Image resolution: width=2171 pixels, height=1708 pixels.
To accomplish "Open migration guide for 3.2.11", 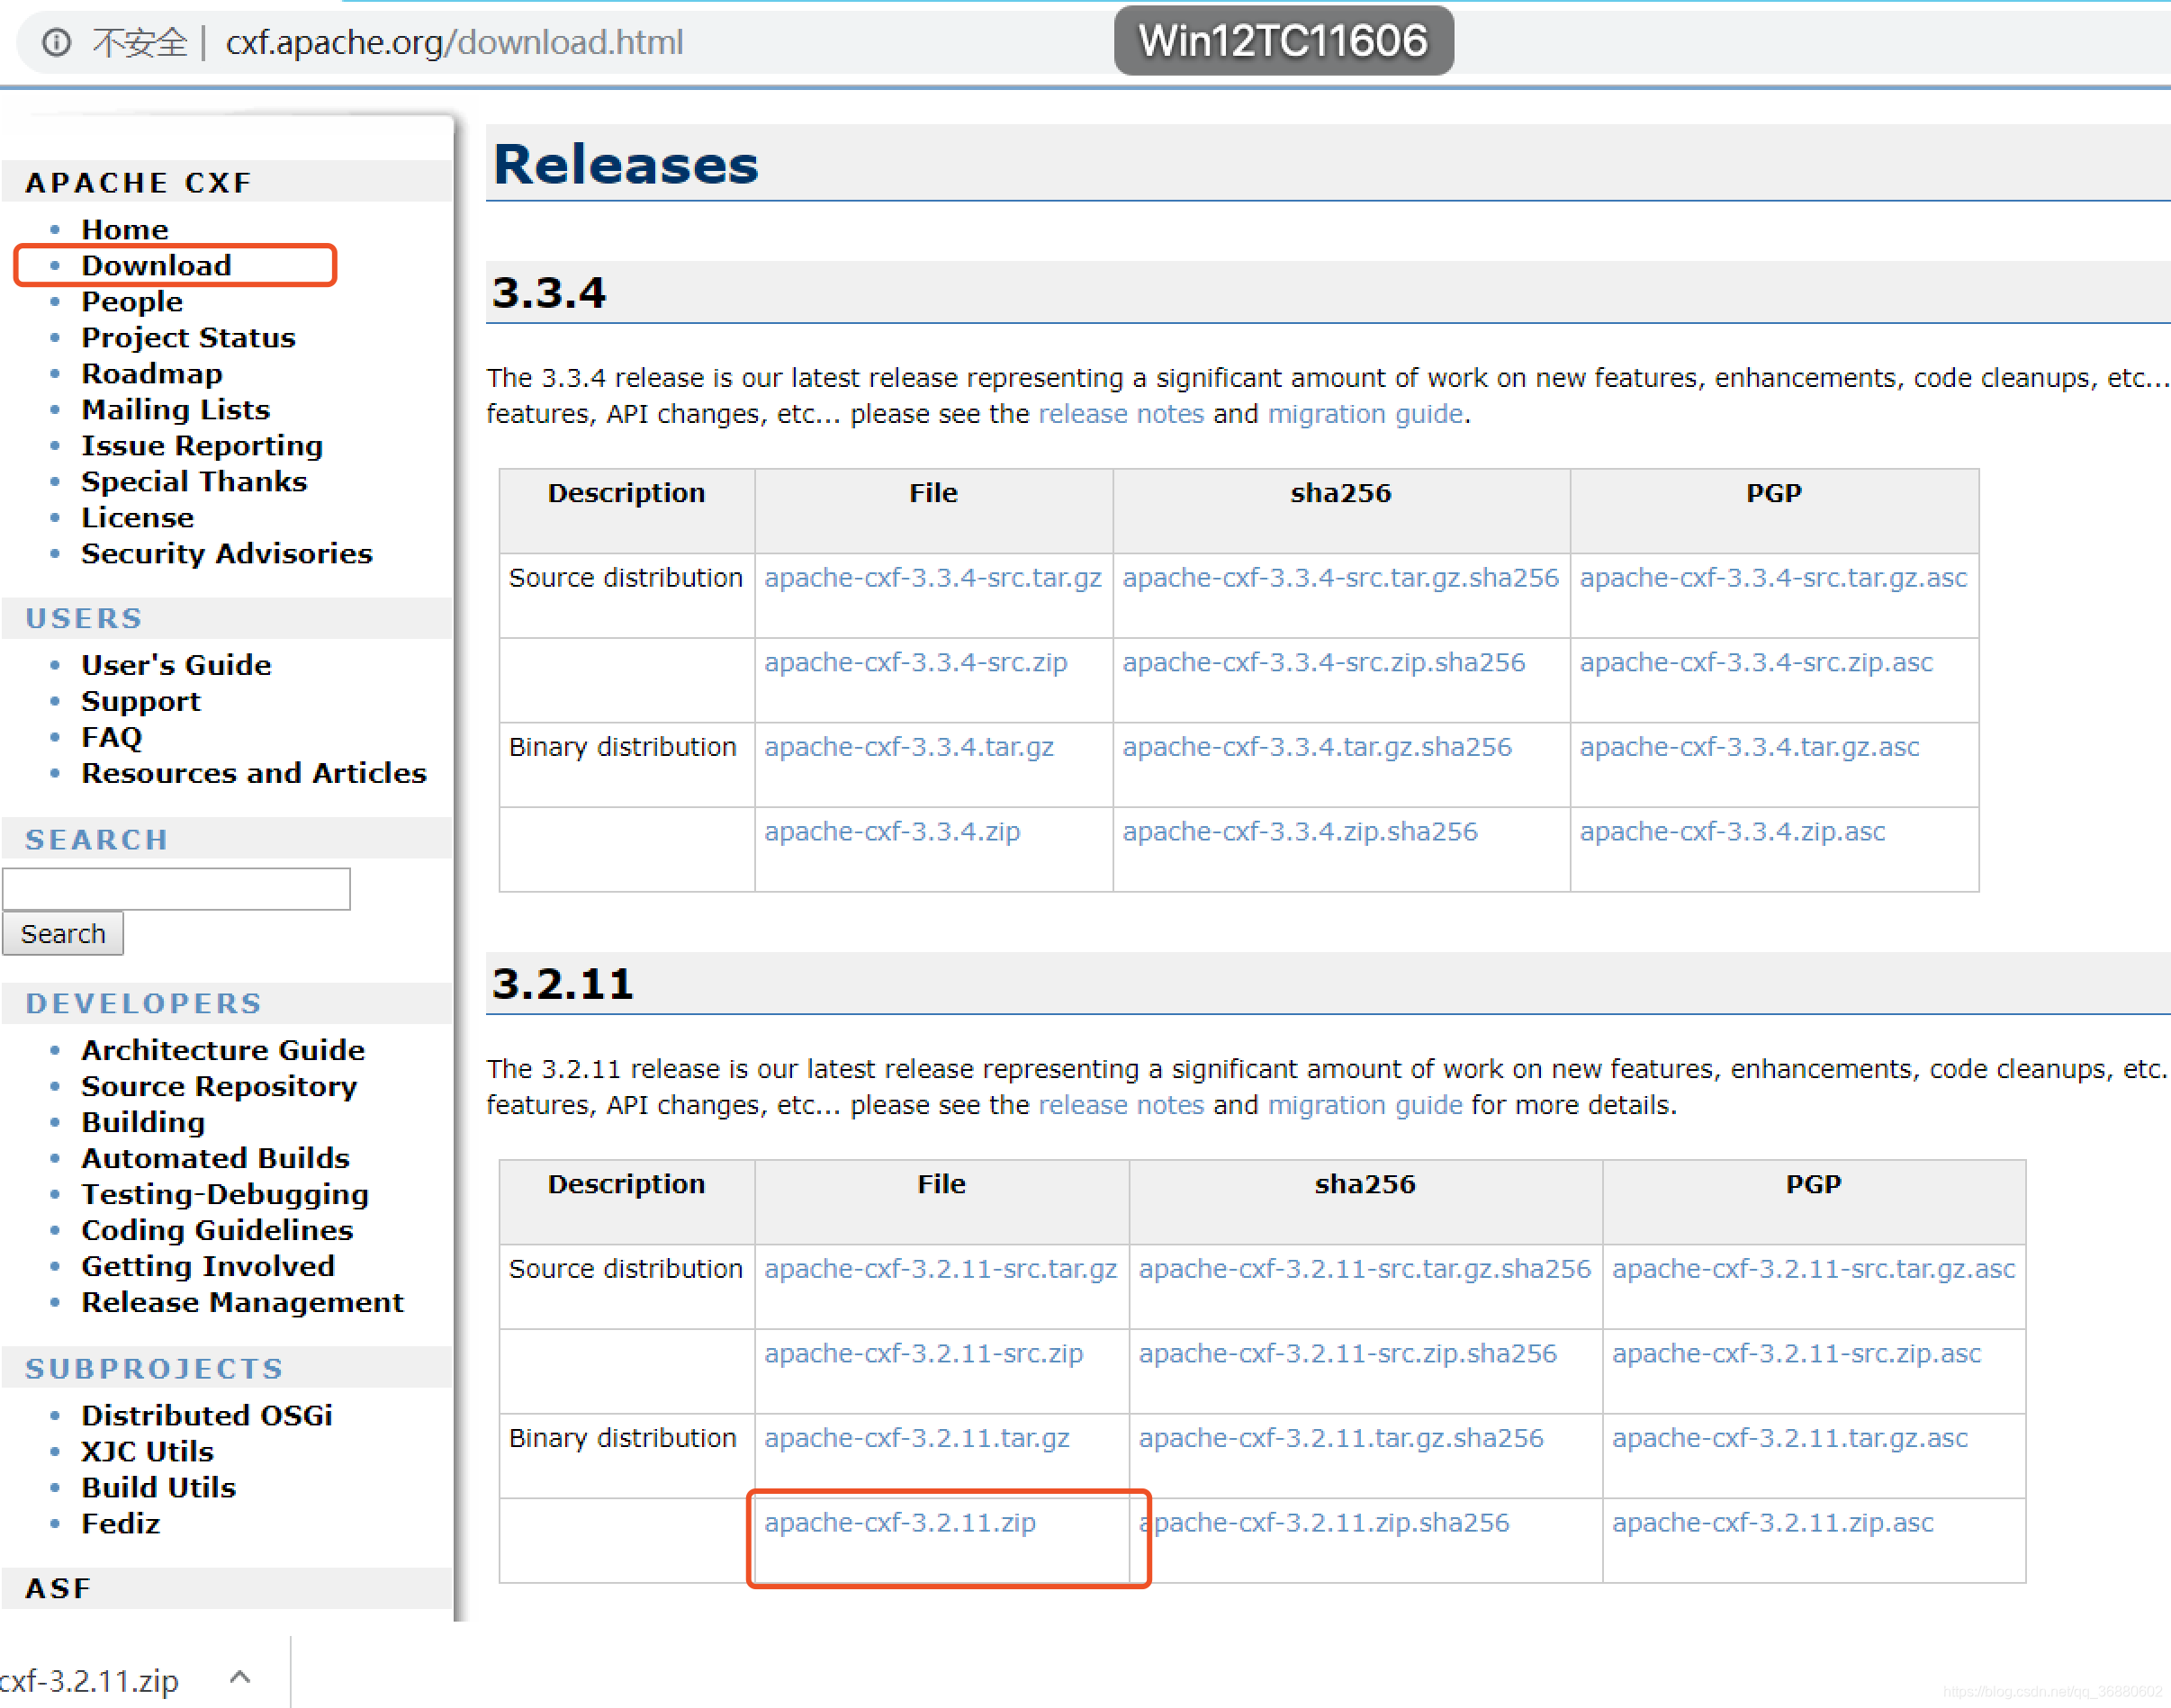I will 1365,1104.
